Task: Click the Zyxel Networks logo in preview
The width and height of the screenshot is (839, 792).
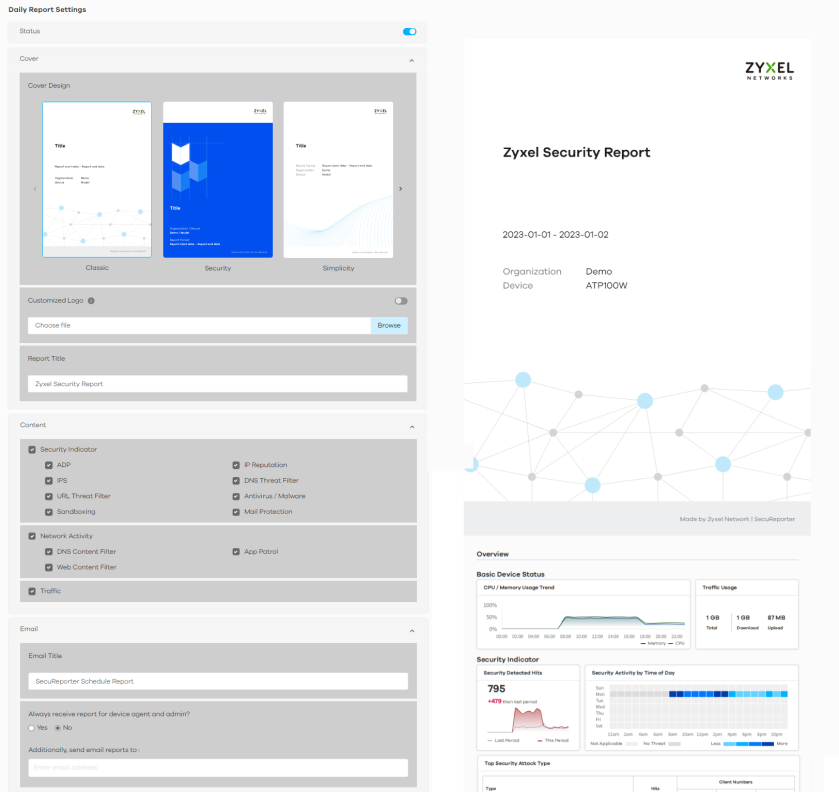Action: pos(769,71)
